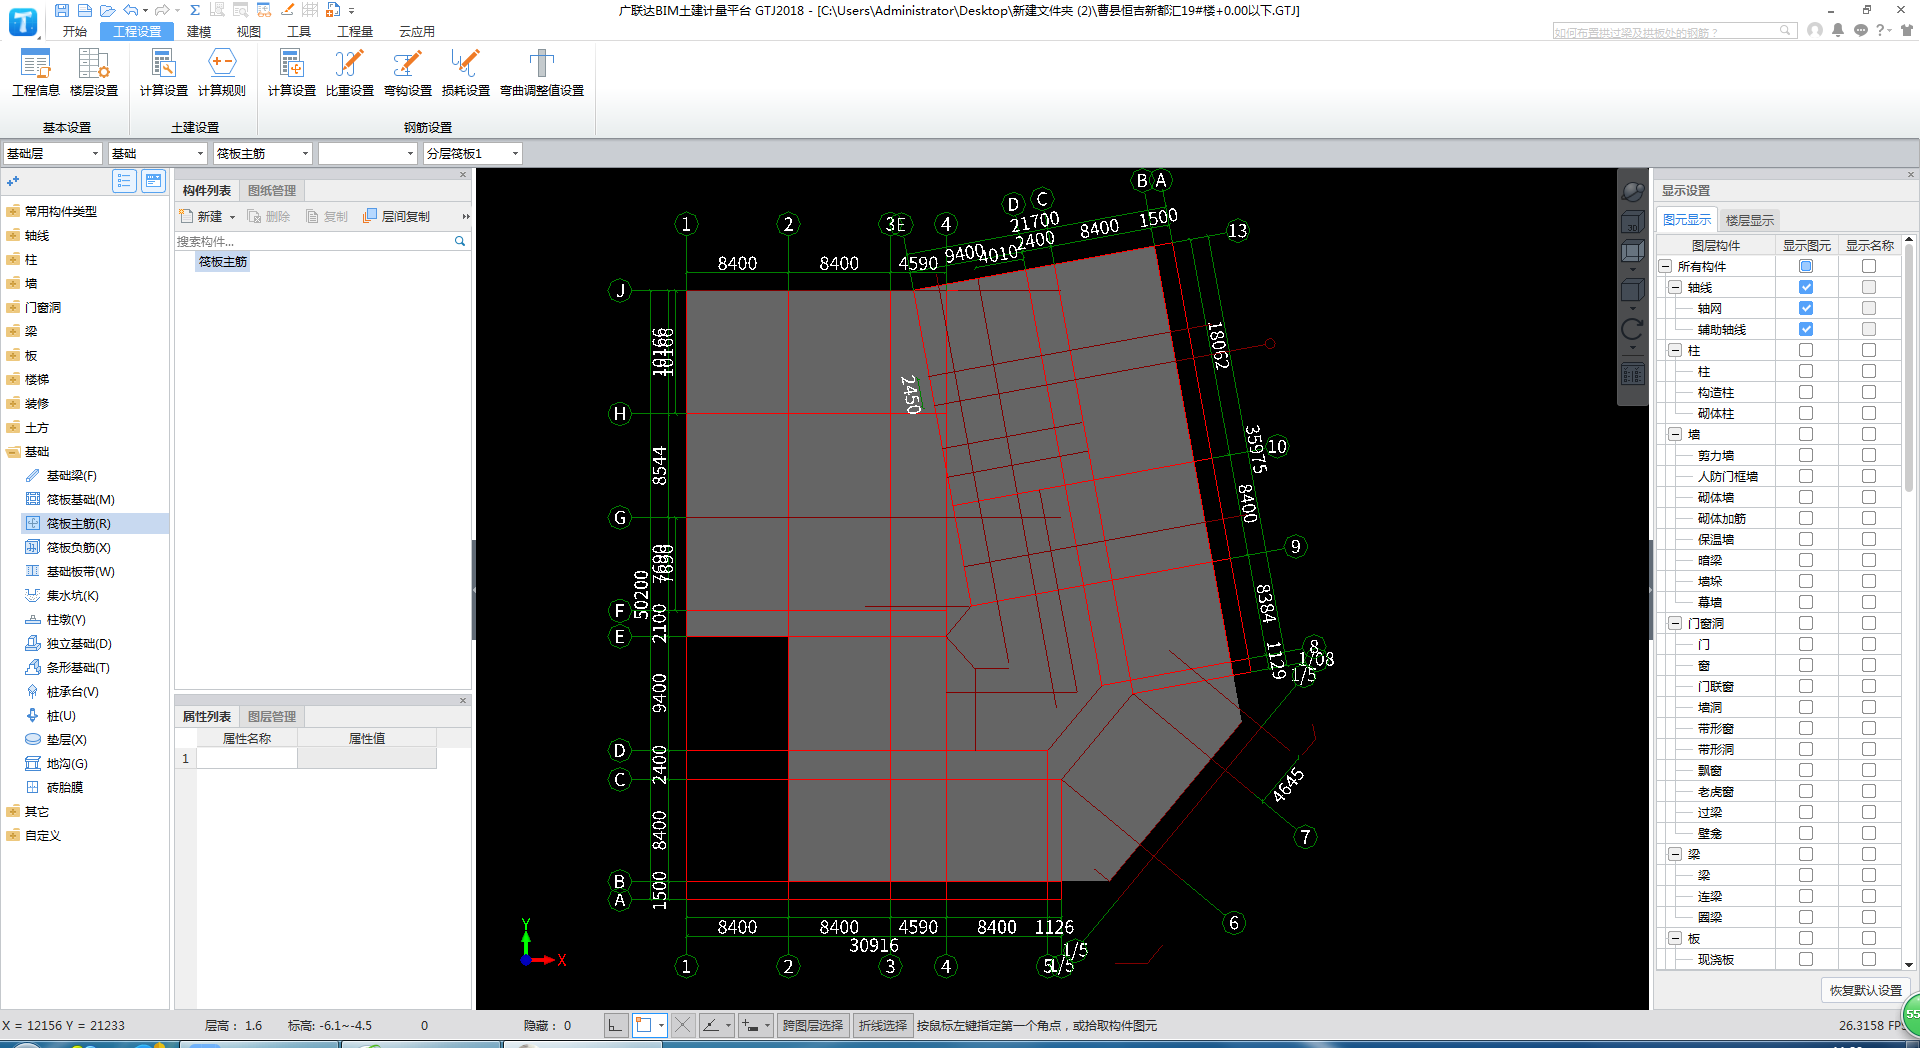
Task: Click the 跨图层选择 button
Action: 813,1025
